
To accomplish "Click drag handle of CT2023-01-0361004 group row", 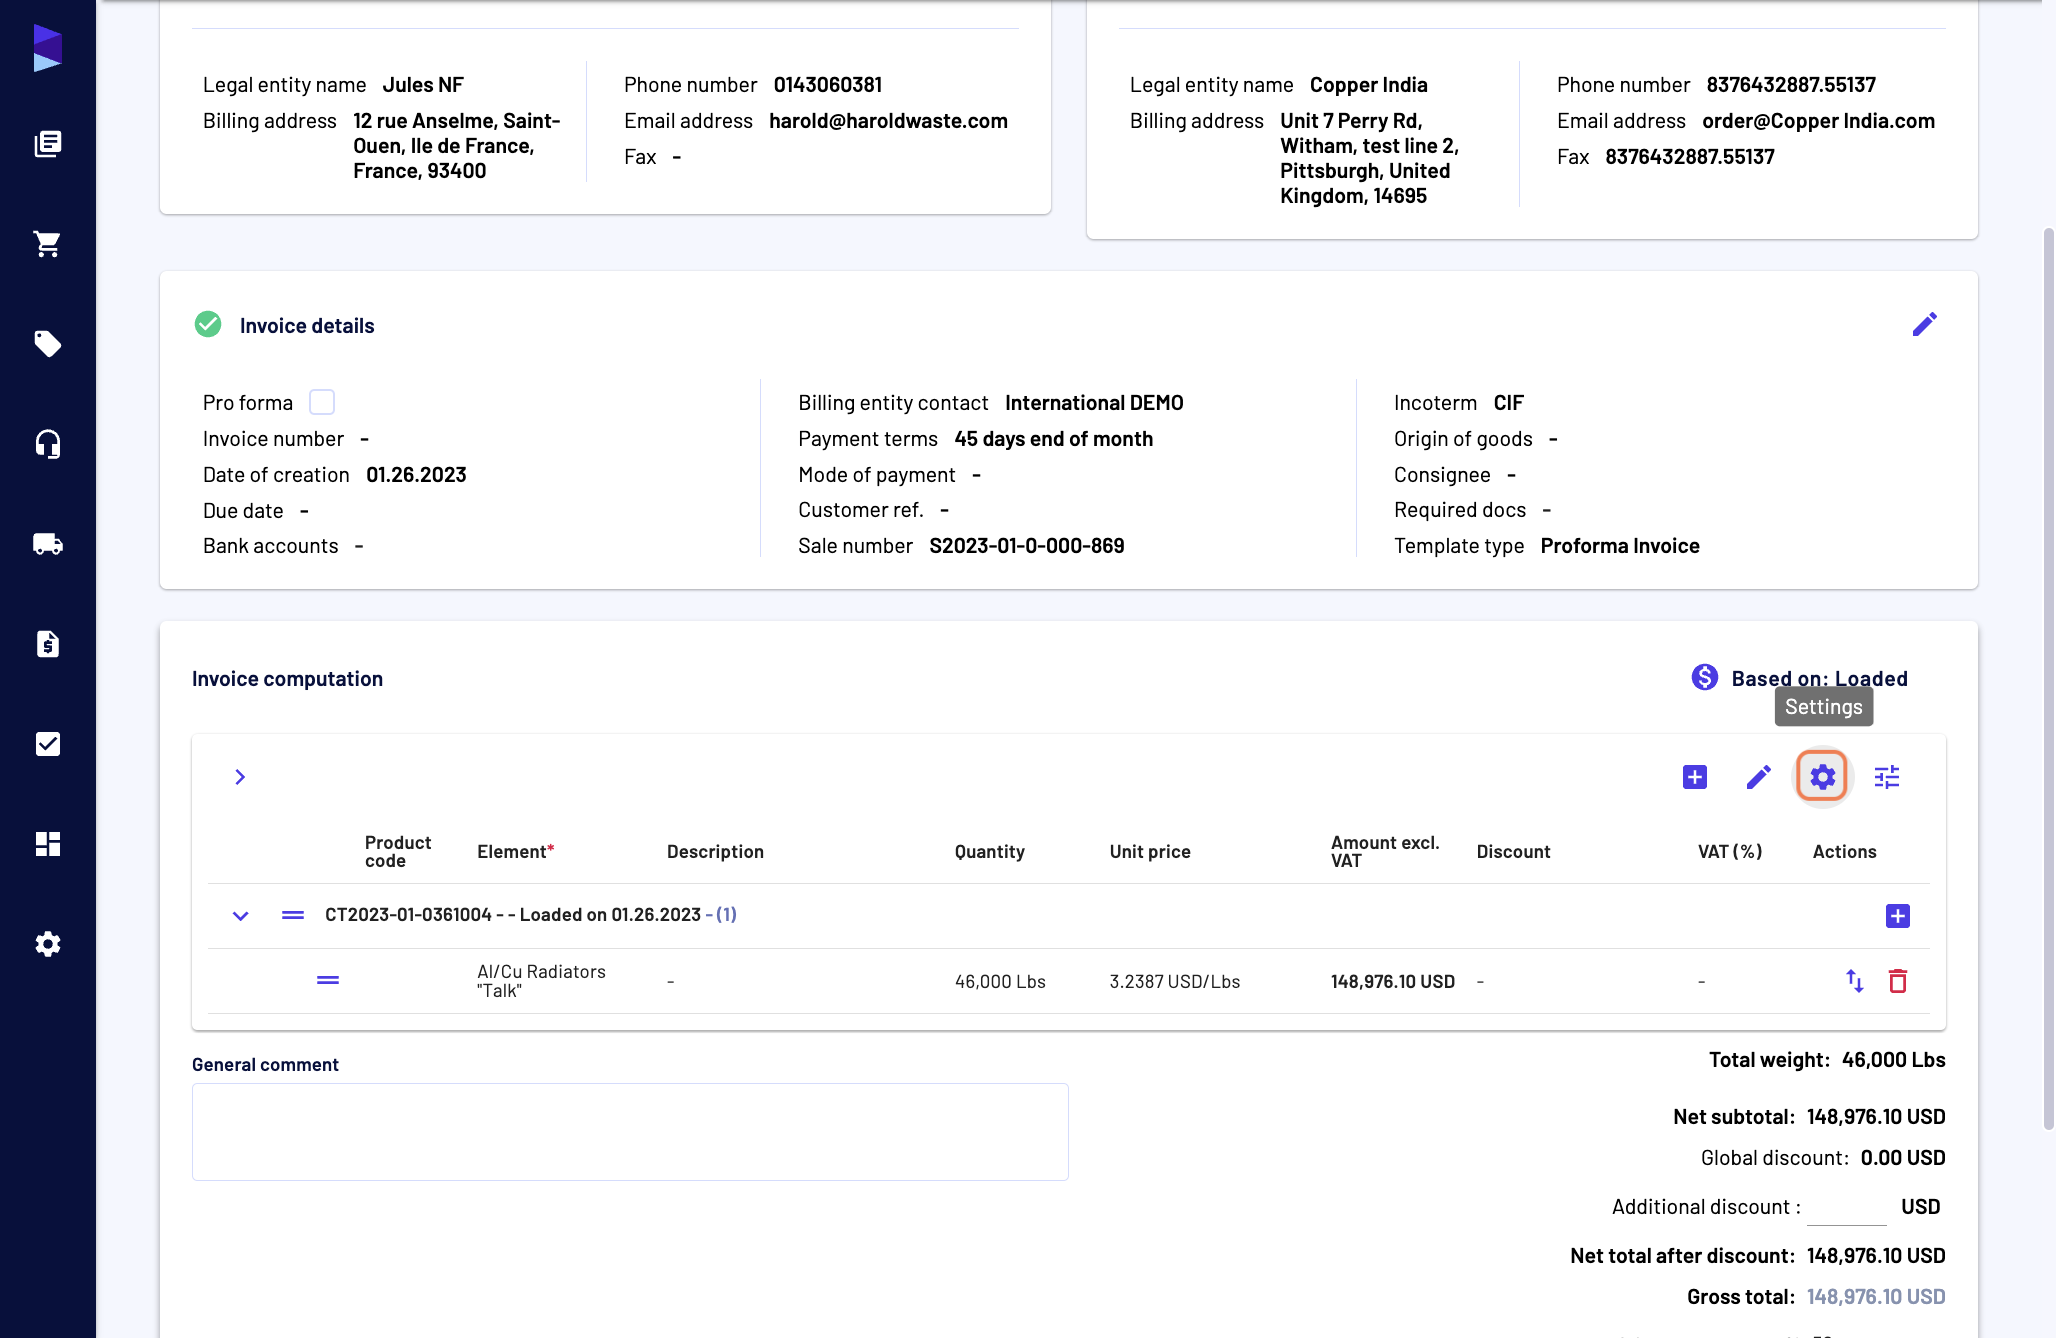I will [292, 915].
